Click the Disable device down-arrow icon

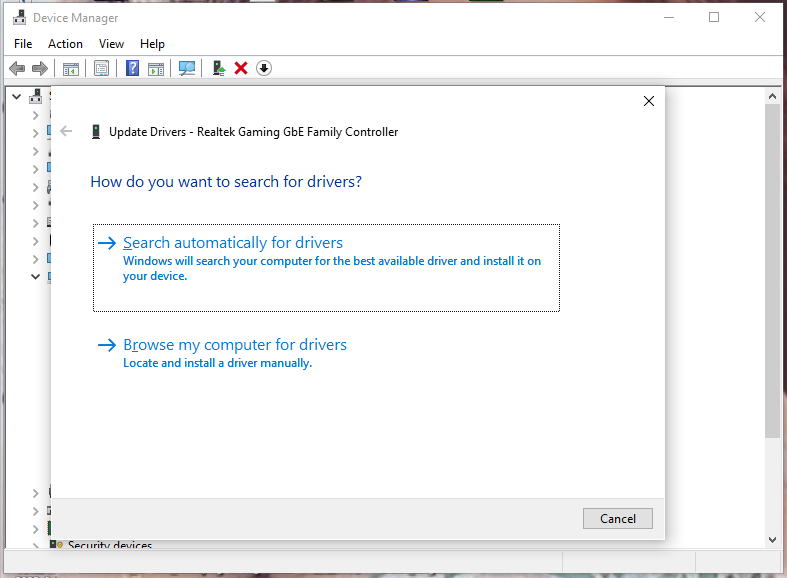(264, 68)
